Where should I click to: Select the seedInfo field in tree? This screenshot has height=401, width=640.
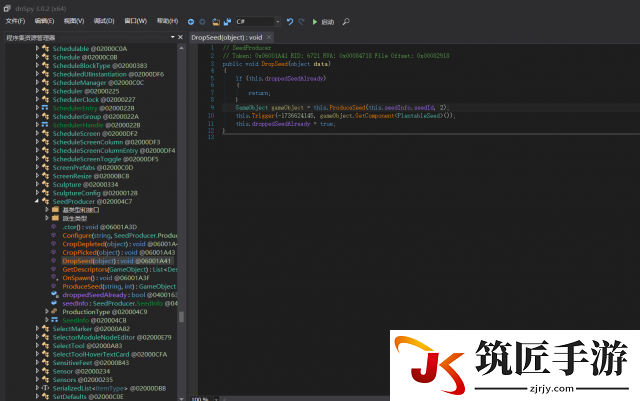click(x=120, y=303)
